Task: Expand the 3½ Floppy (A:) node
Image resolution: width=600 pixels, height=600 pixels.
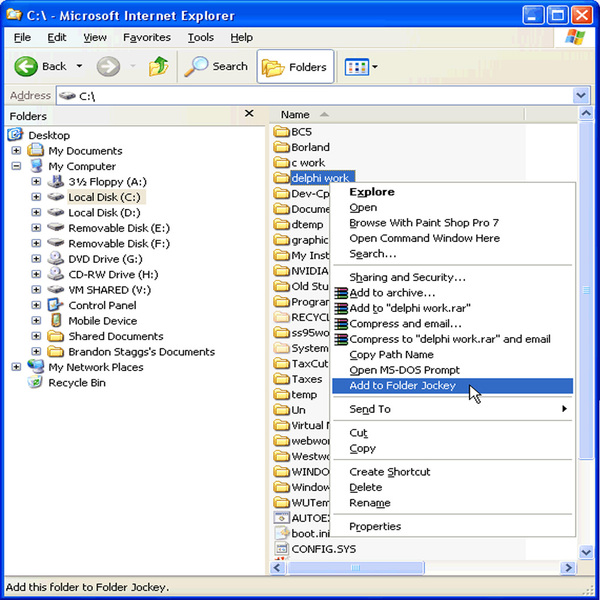Action: pos(36,181)
